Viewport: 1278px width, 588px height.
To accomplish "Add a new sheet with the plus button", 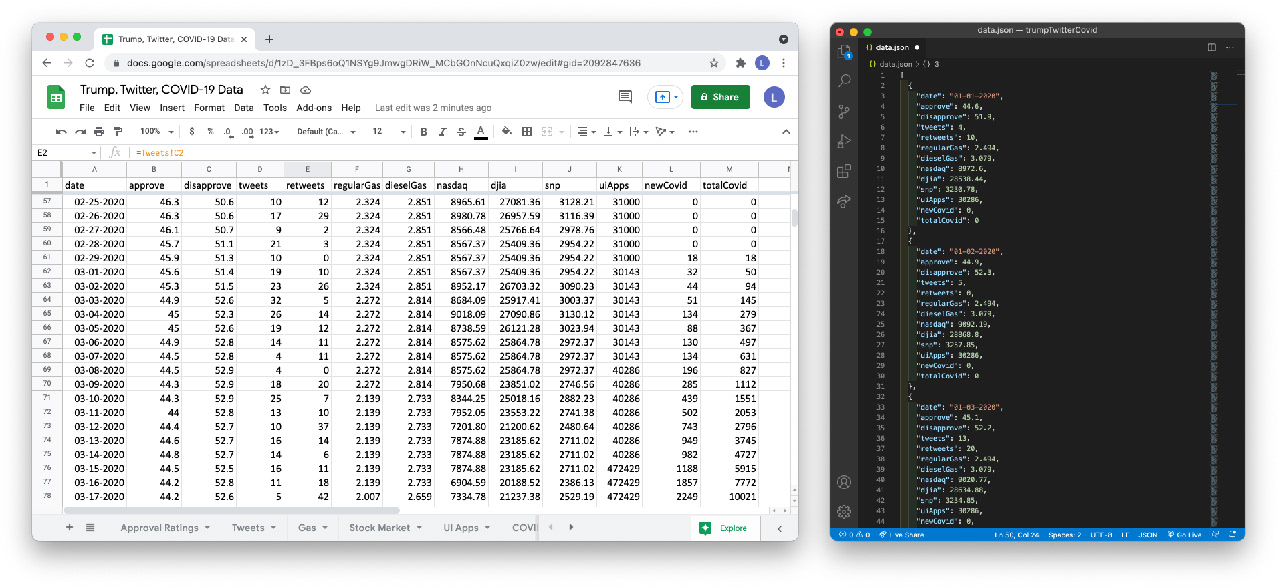I will [x=69, y=527].
